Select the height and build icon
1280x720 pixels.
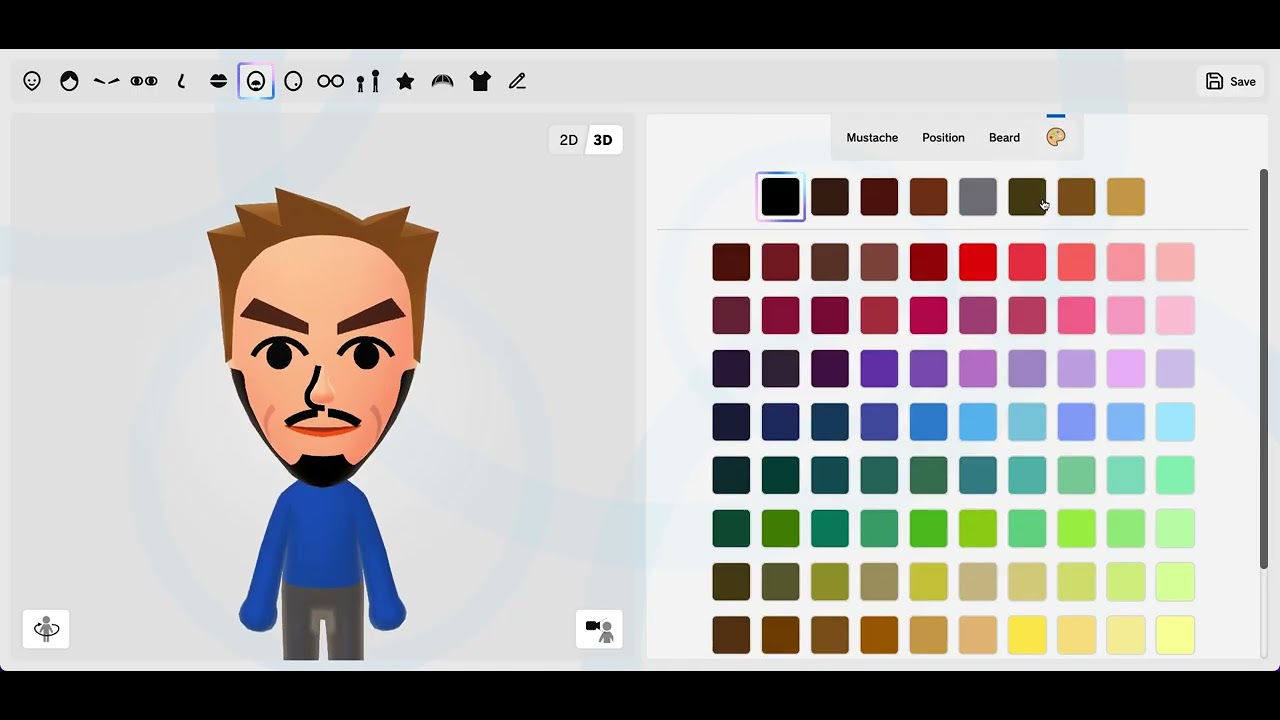pos(368,82)
